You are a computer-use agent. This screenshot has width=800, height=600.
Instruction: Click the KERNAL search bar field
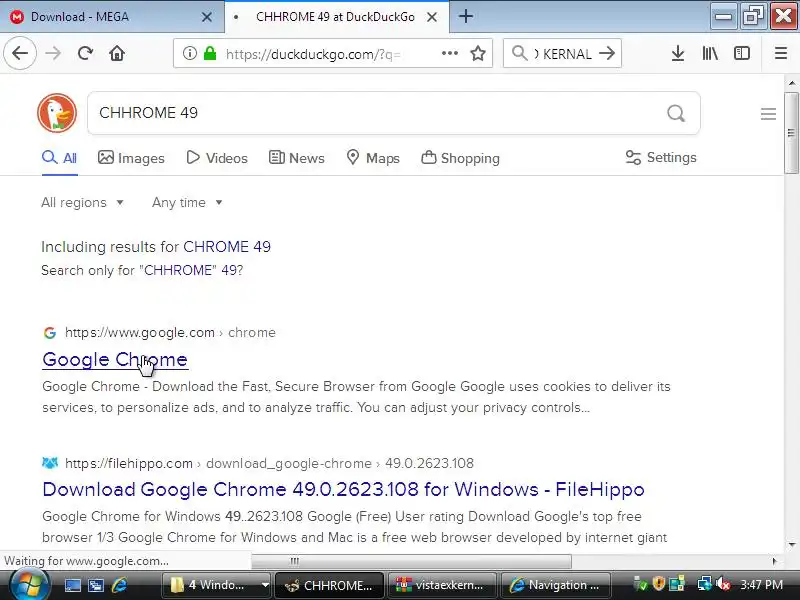(562, 54)
